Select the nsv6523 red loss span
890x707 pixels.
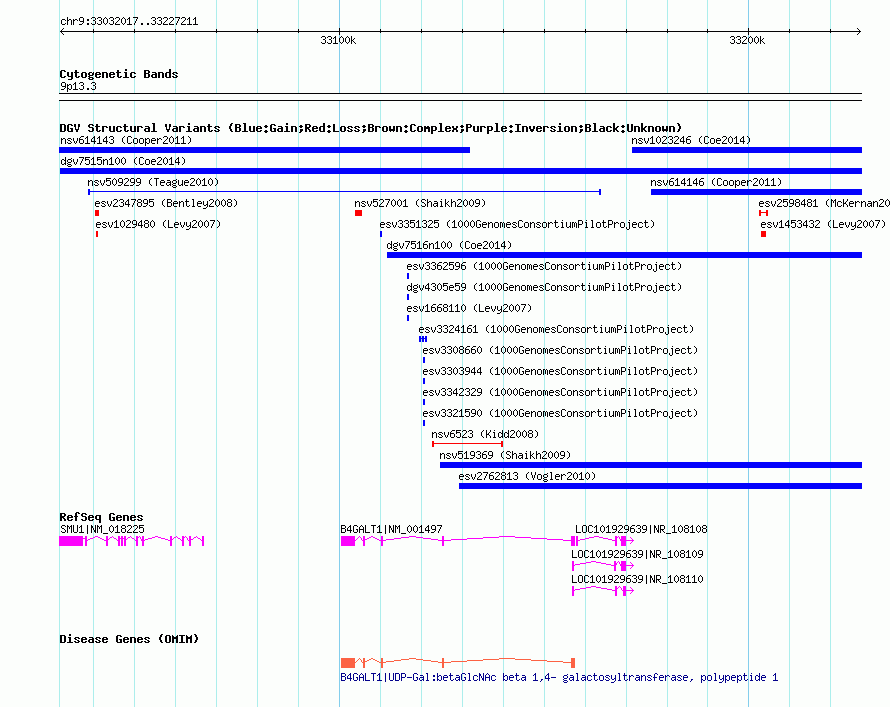click(x=468, y=444)
